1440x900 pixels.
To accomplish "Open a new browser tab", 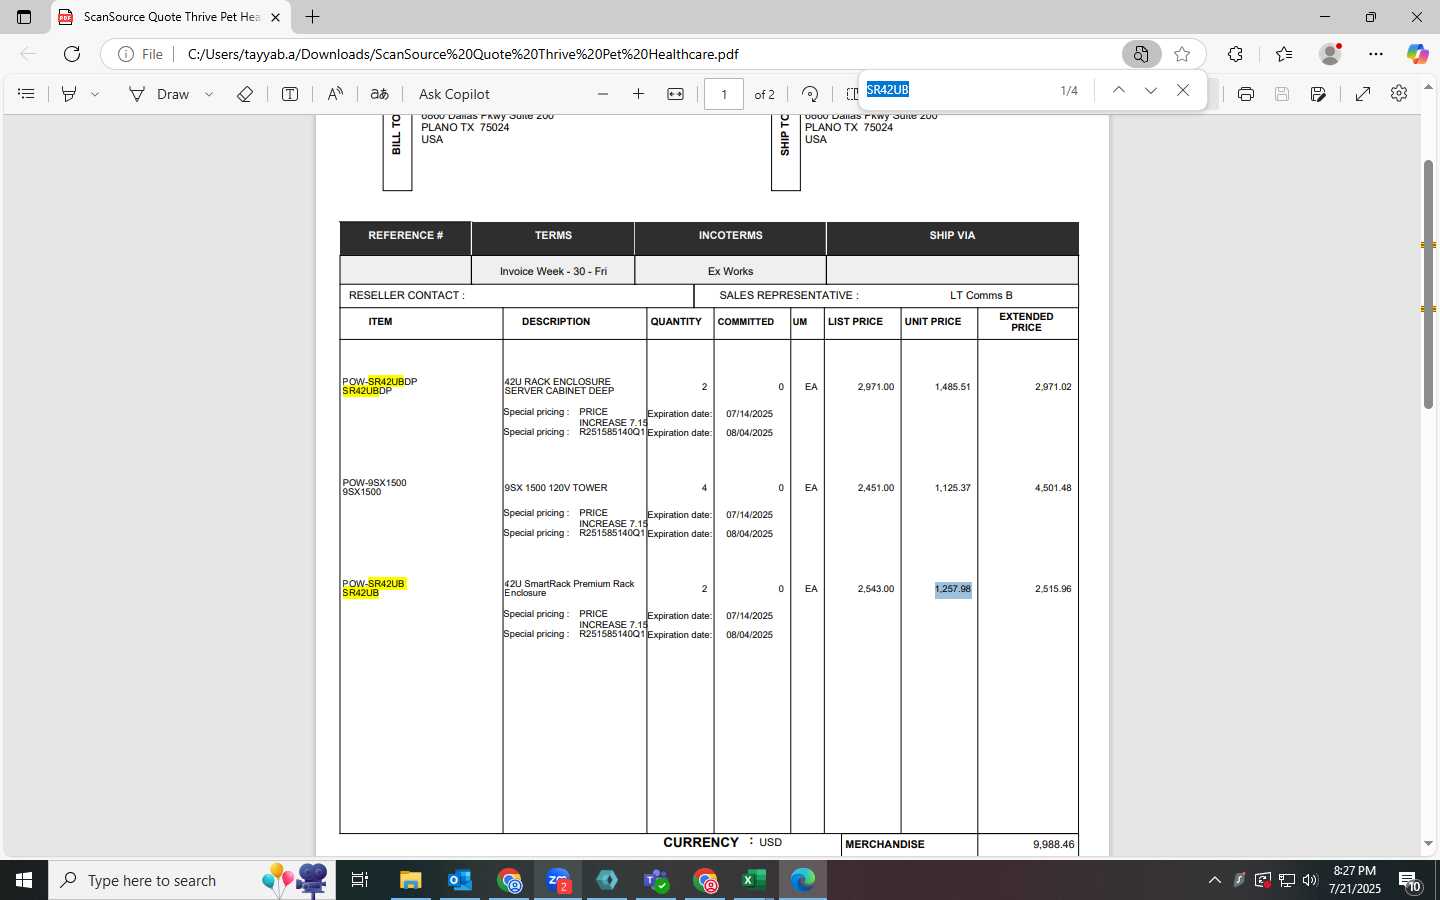I will 312,17.
